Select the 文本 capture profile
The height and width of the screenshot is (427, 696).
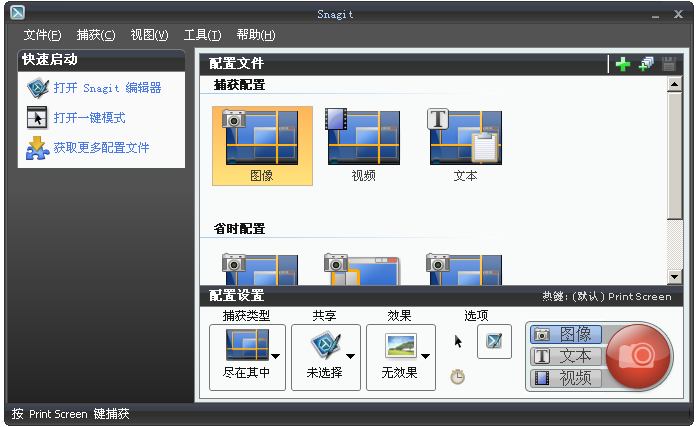coord(465,146)
